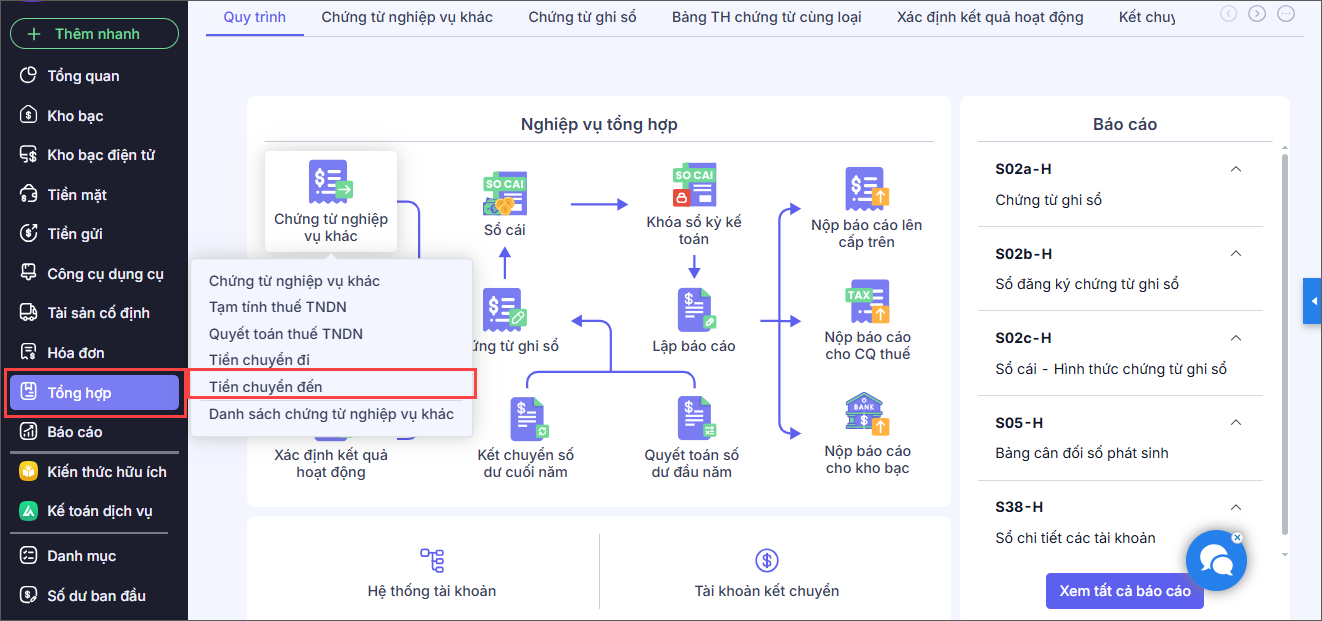
Task: Click the Hệ thống tài khoản icon
Action: [x=432, y=559]
